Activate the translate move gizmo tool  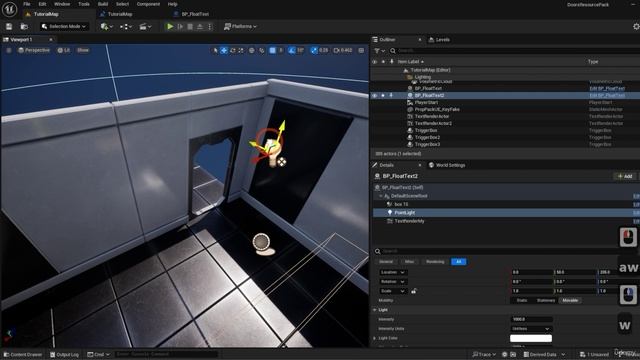tap(224, 50)
